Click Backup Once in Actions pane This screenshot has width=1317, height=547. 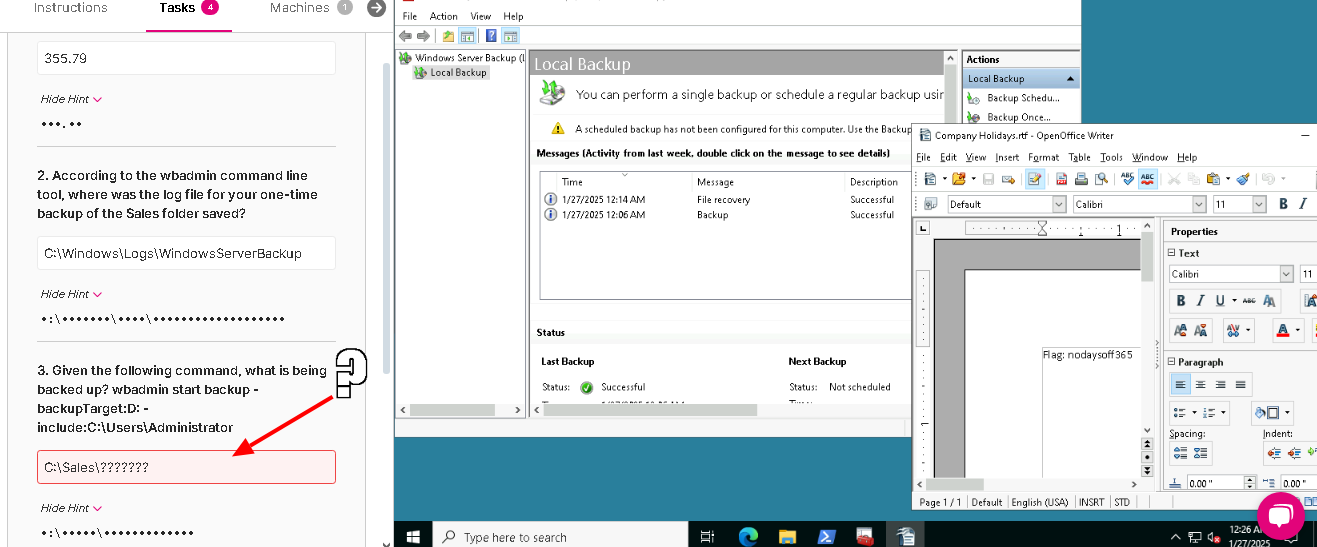pos(1018,117)
